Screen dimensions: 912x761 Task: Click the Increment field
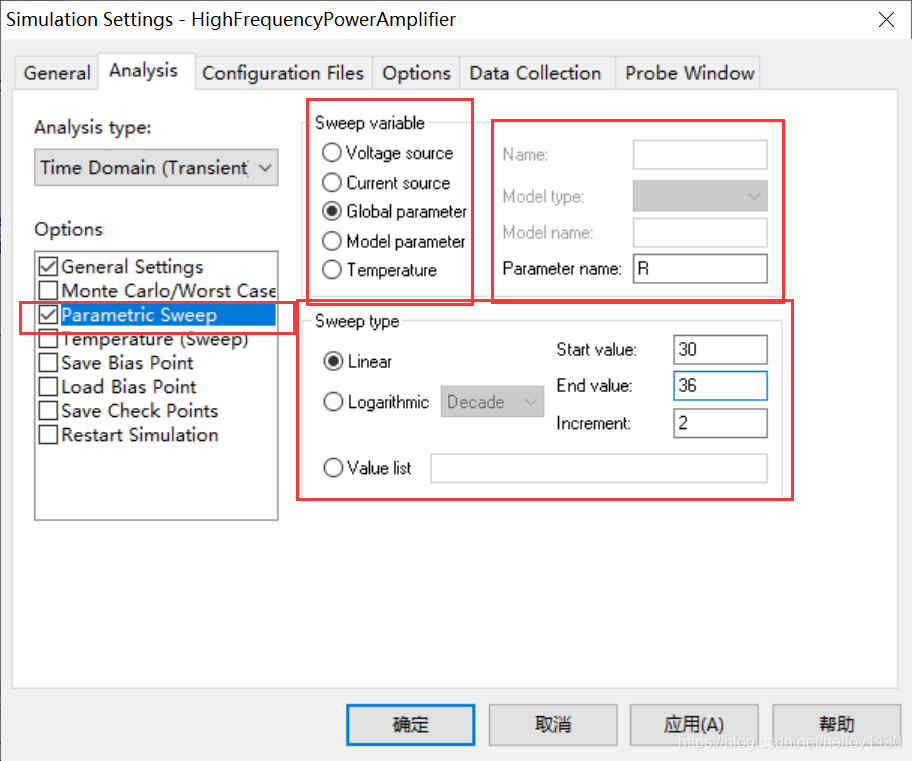[721, 423]
